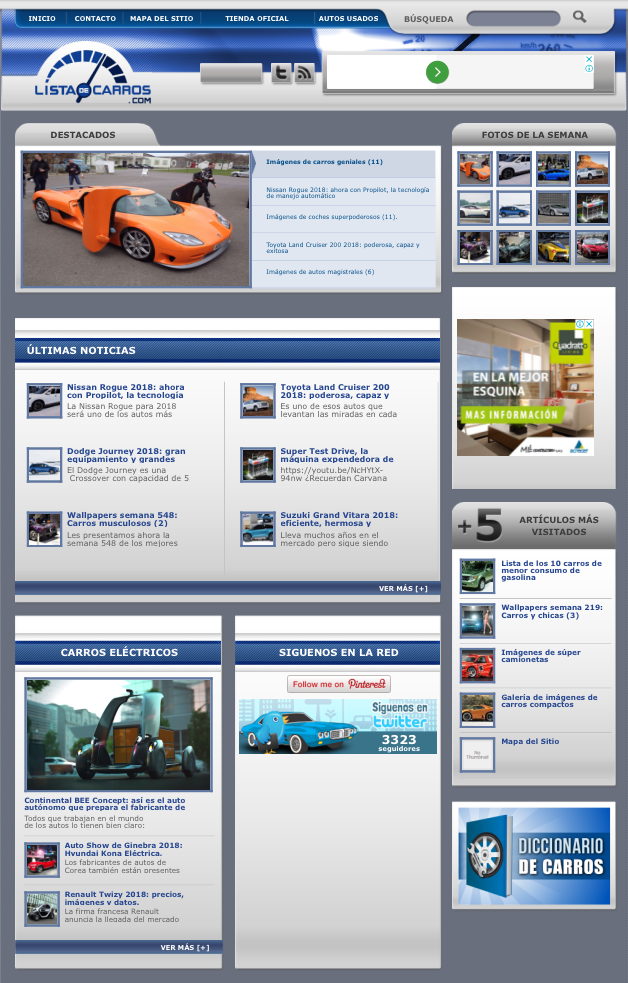
Task: Click in the Búsqueda search field
Action: pyautogui.click(x=513, y=19)
